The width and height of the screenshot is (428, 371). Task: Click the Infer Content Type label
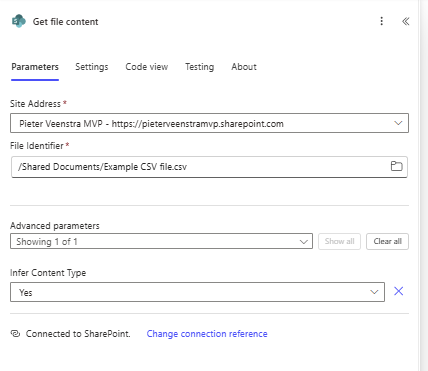[x=48, y=273]
